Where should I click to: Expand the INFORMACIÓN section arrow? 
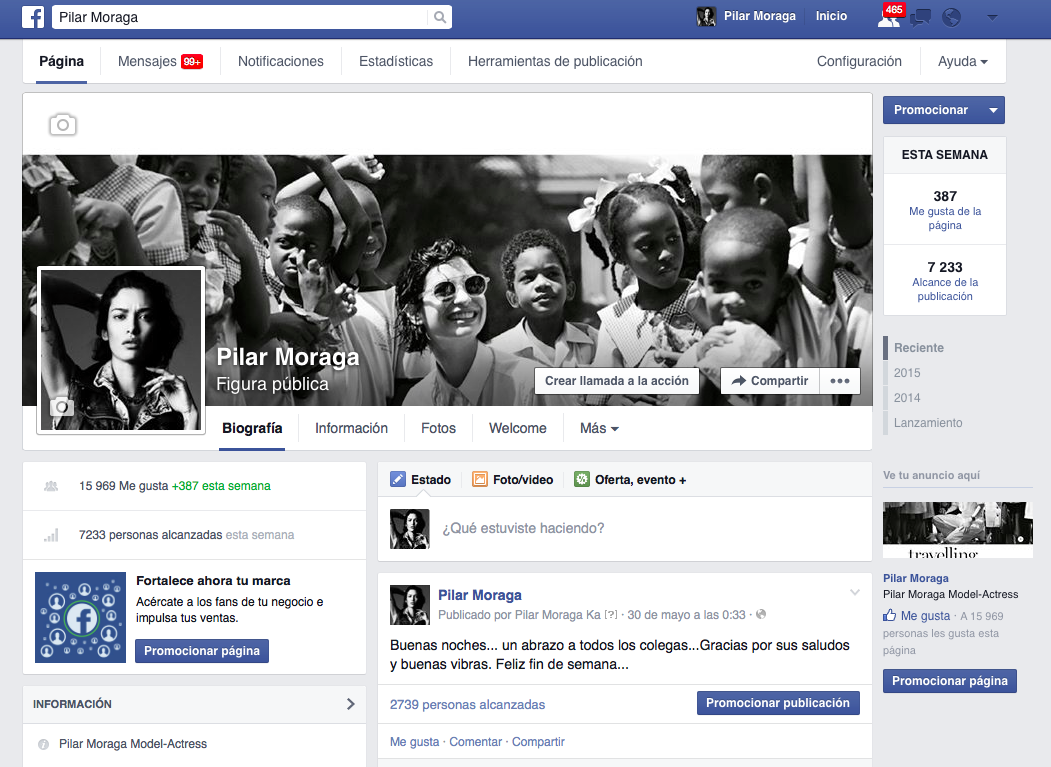[351, 704]
